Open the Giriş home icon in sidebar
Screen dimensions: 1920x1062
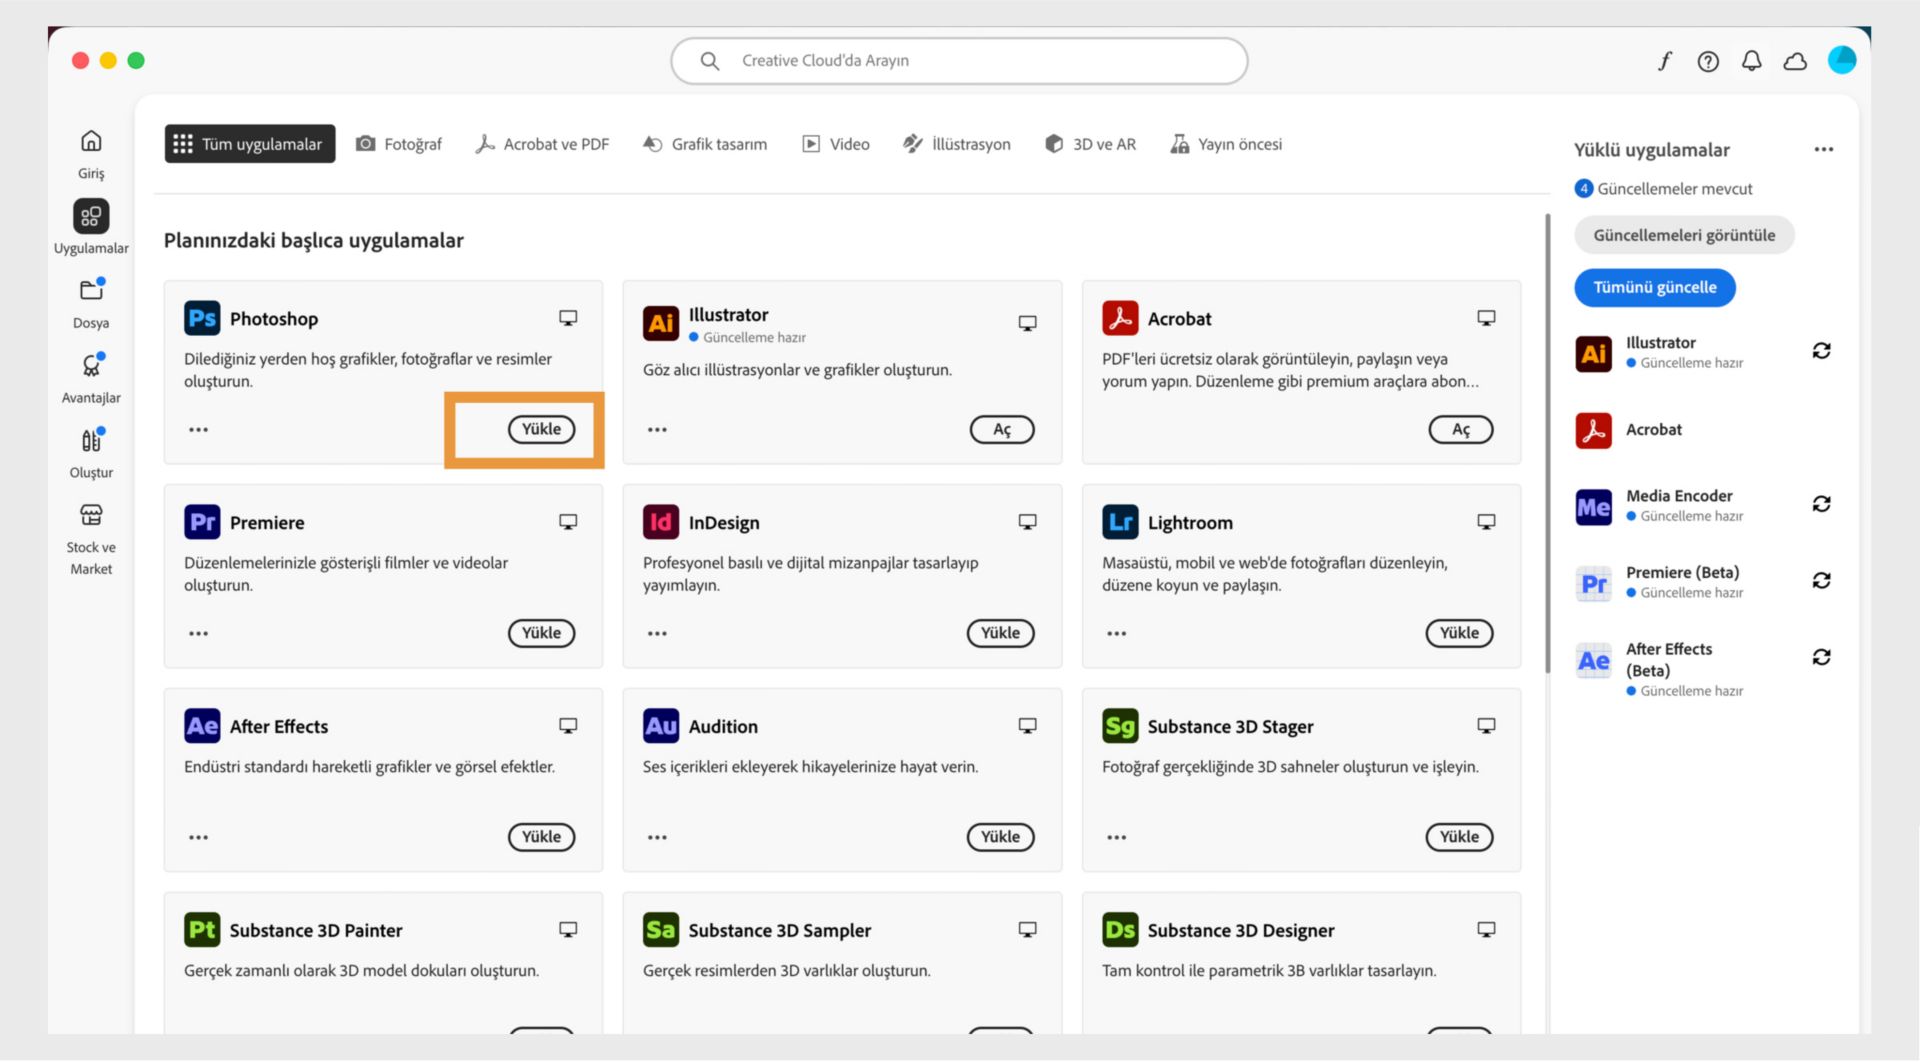(91, 141)
